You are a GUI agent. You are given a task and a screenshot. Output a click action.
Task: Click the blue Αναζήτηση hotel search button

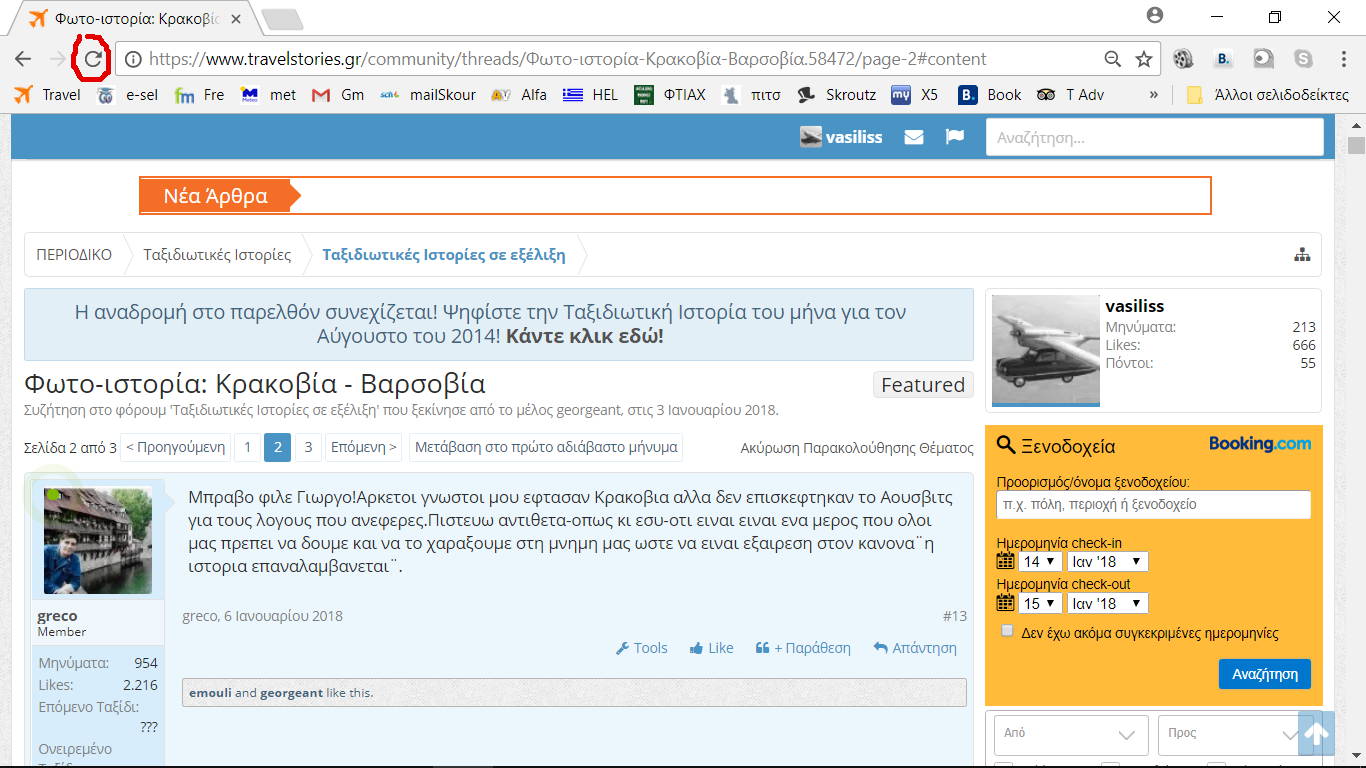coord(1264,674)
